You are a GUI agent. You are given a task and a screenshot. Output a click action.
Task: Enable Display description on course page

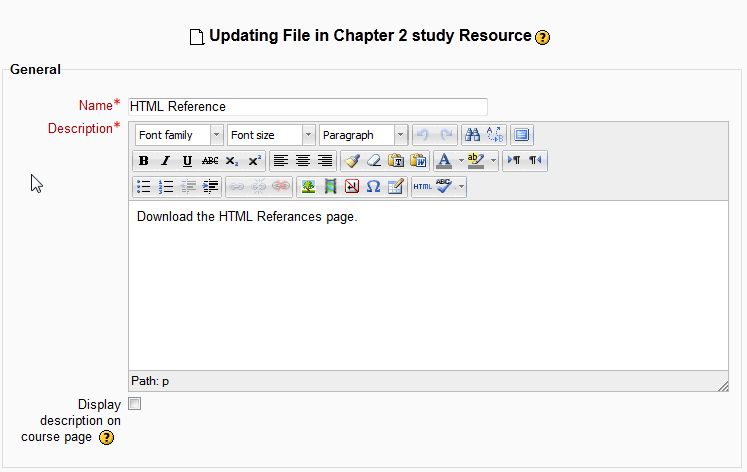click(x=135, y=404)
